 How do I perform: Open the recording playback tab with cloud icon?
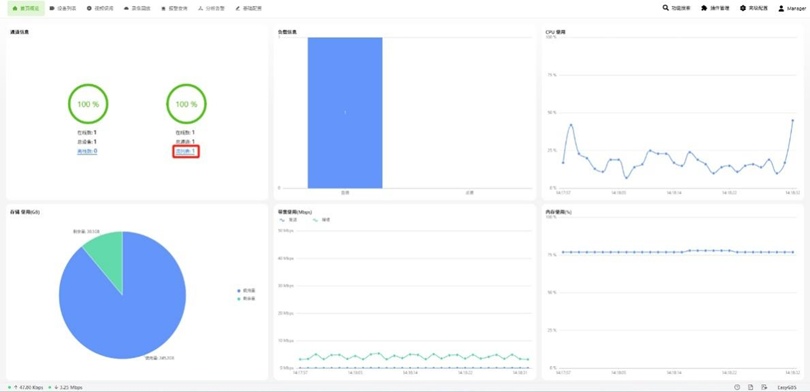[137, 8]
